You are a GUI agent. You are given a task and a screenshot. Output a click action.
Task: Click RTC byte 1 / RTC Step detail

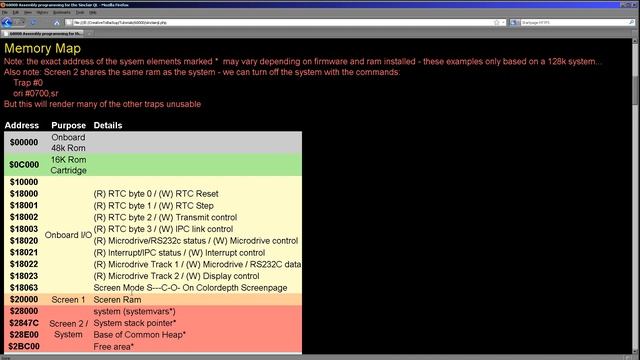(153, 206)
